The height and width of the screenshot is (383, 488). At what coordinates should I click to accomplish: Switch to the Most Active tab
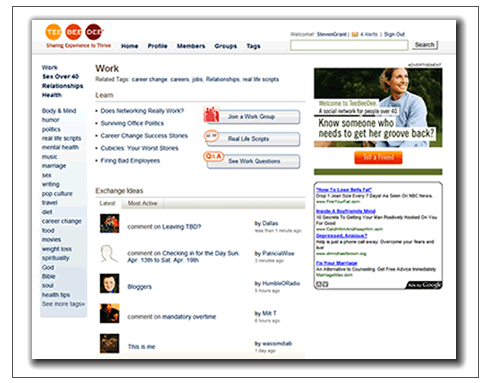(143, 203)
